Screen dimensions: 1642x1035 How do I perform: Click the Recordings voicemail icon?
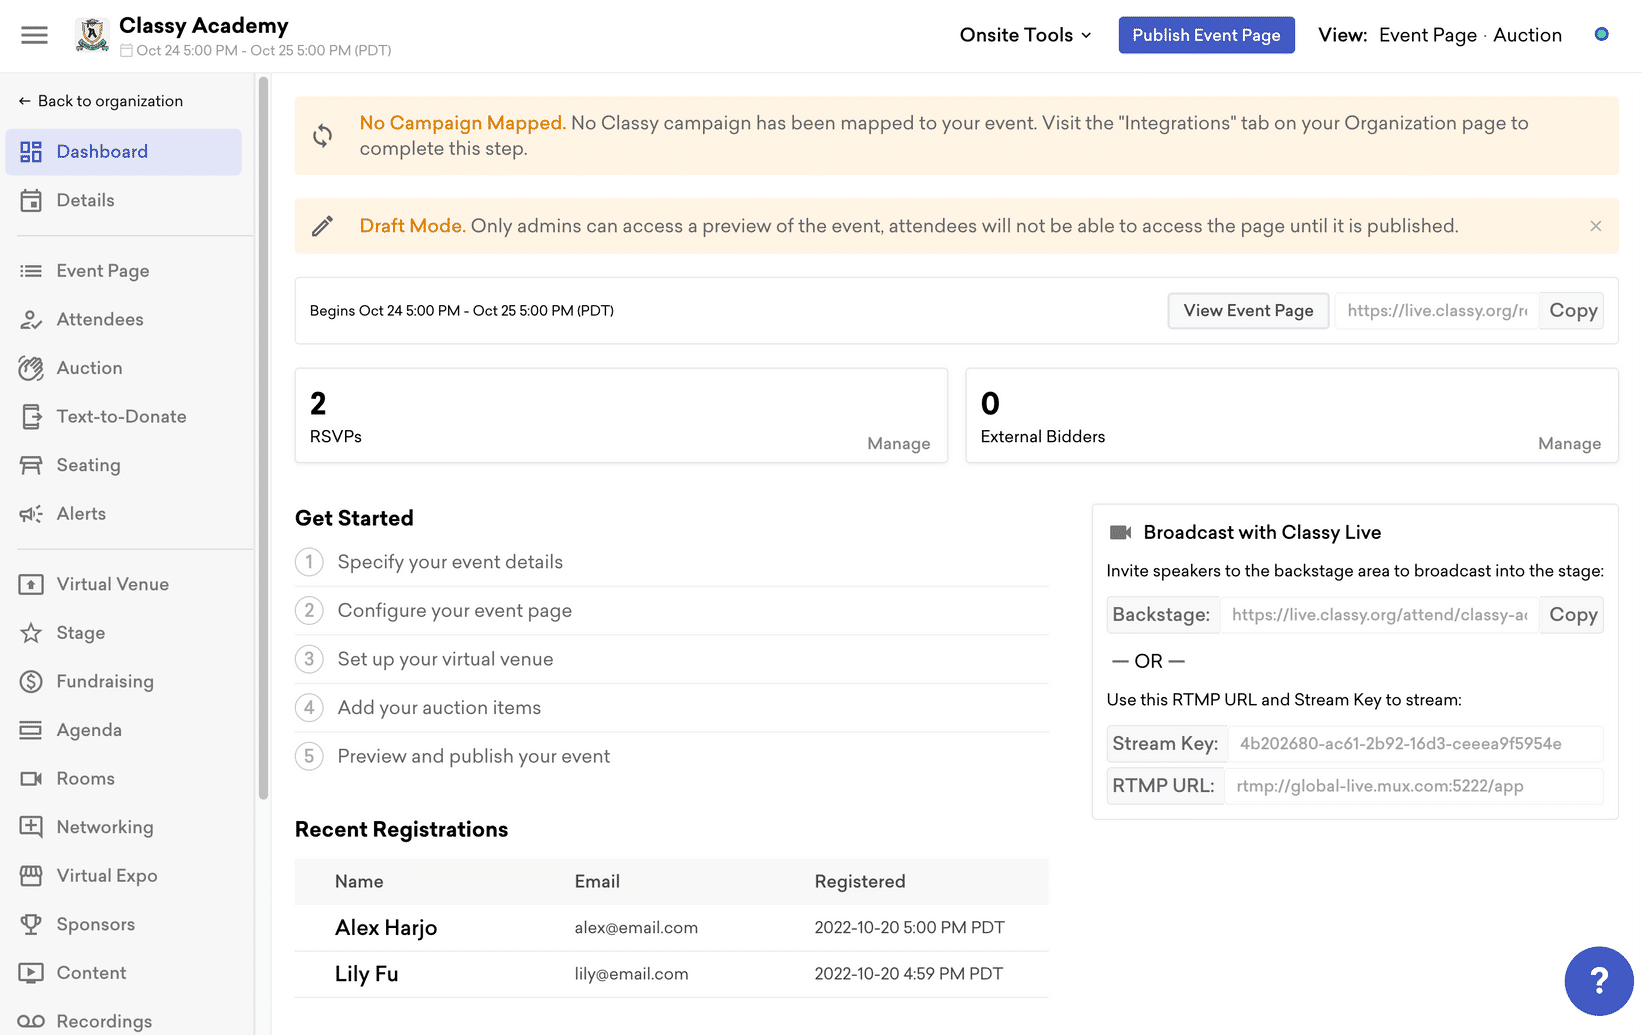click(x=31, y=1021)
